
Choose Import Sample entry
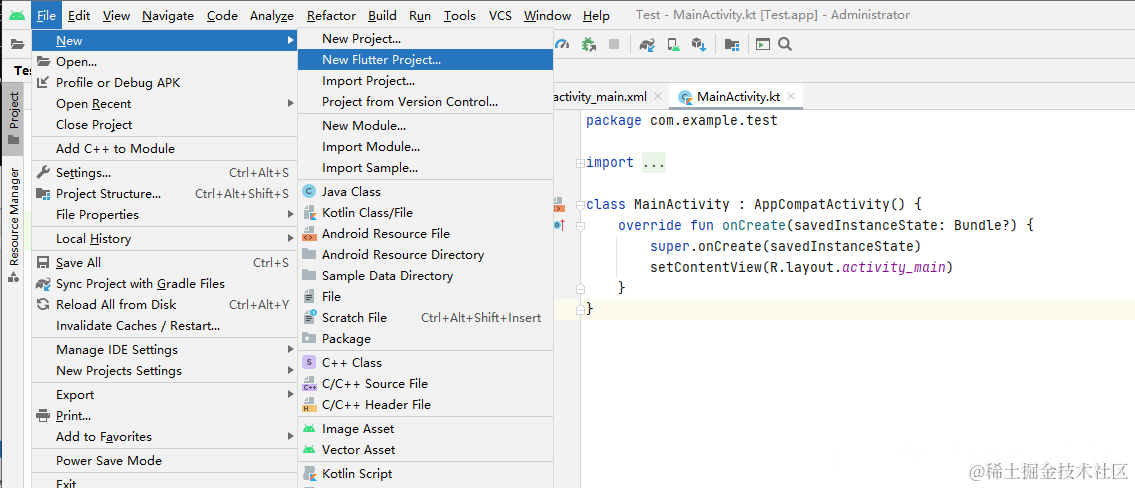(x=425, y=167)
